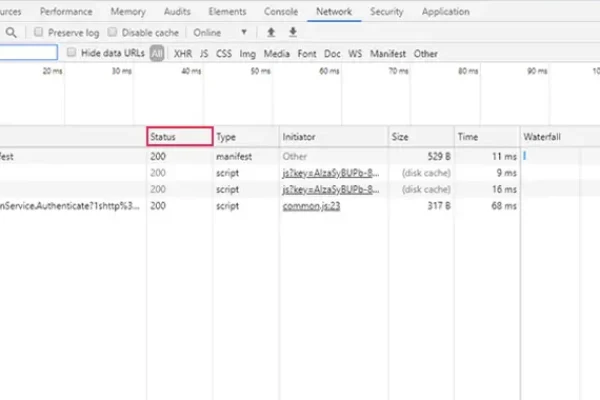Tick the Disable cache checkbox

click(x=113, y=32)
